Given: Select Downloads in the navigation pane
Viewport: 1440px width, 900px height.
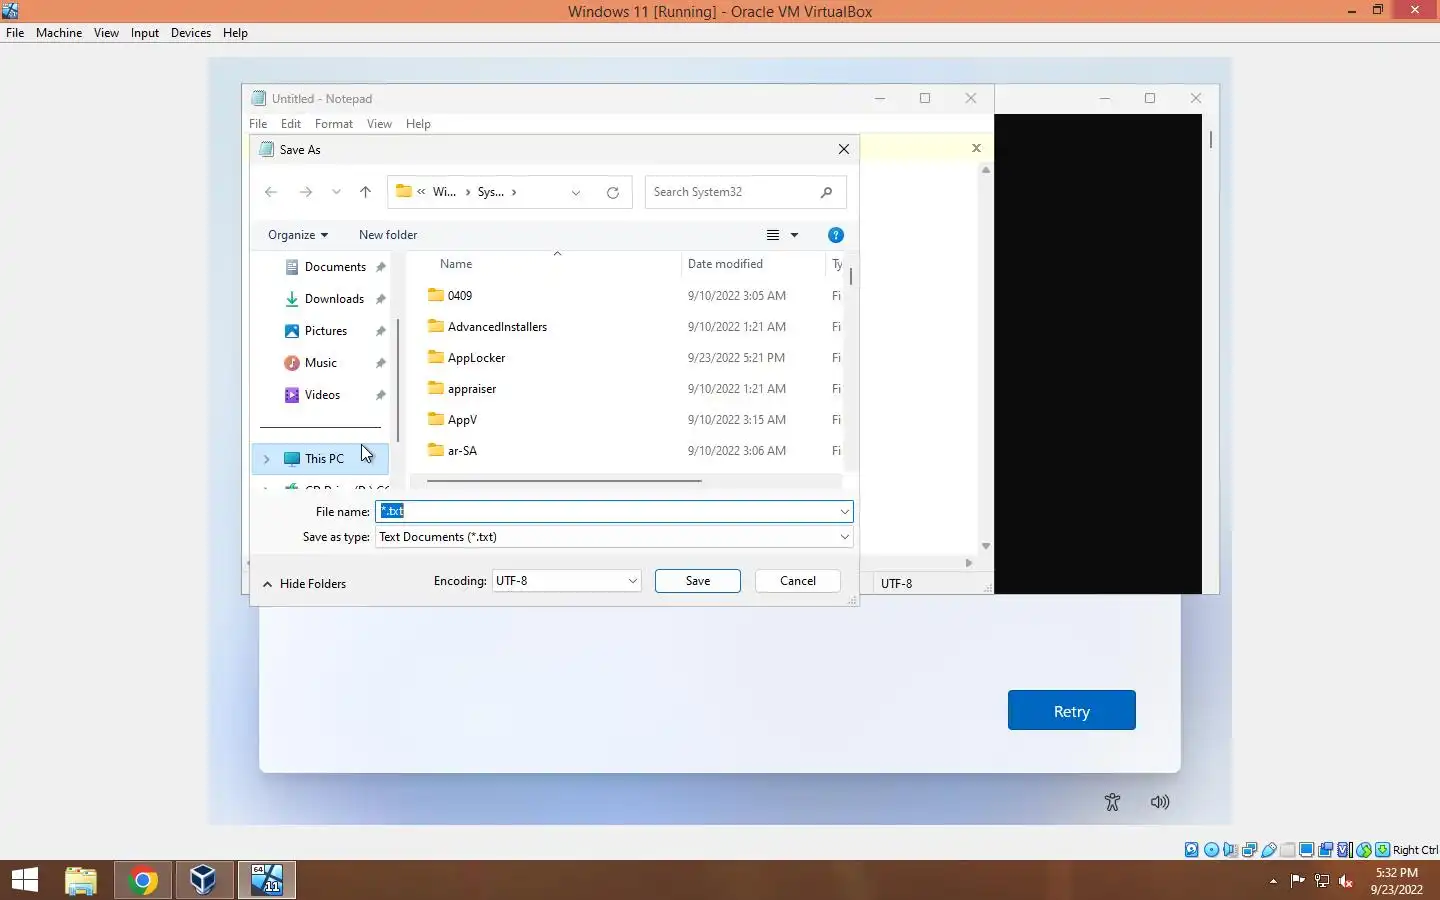Looking at the screenshot, I should [334, 299].
